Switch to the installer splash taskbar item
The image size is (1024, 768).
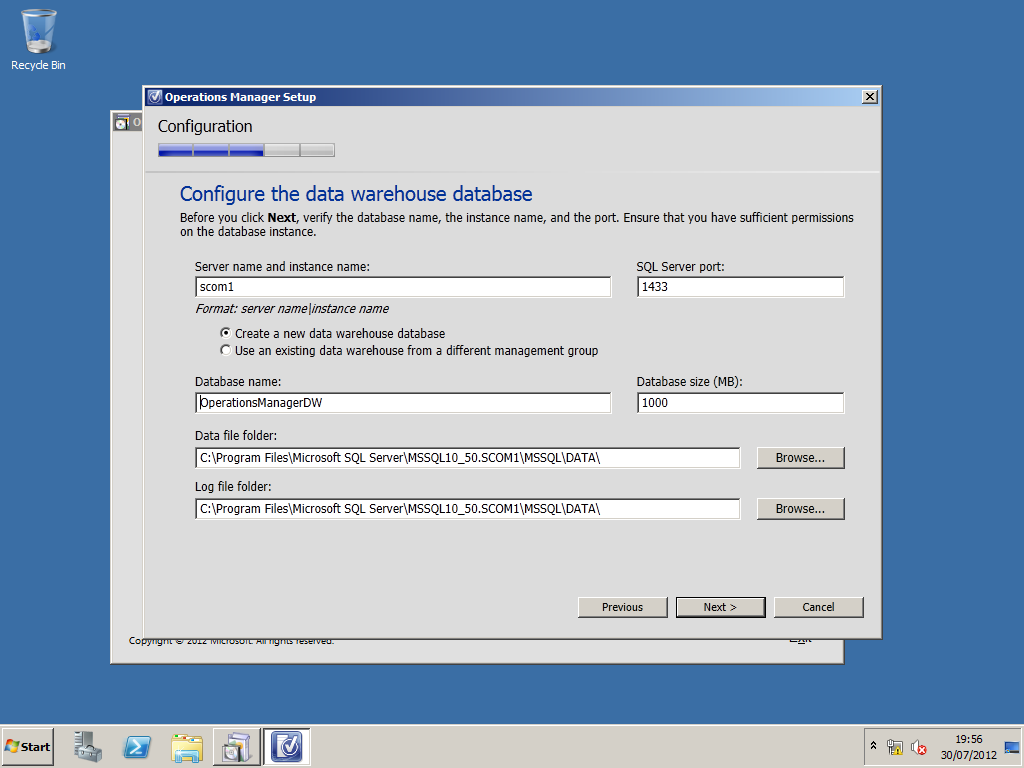pos(236,746)
